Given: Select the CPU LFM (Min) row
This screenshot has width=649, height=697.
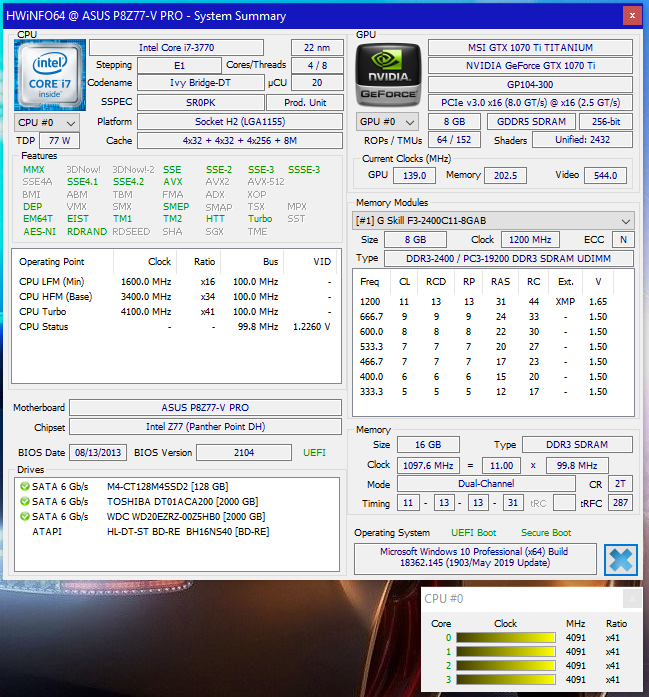Looking at the screenshot, I should pos(176,282).
